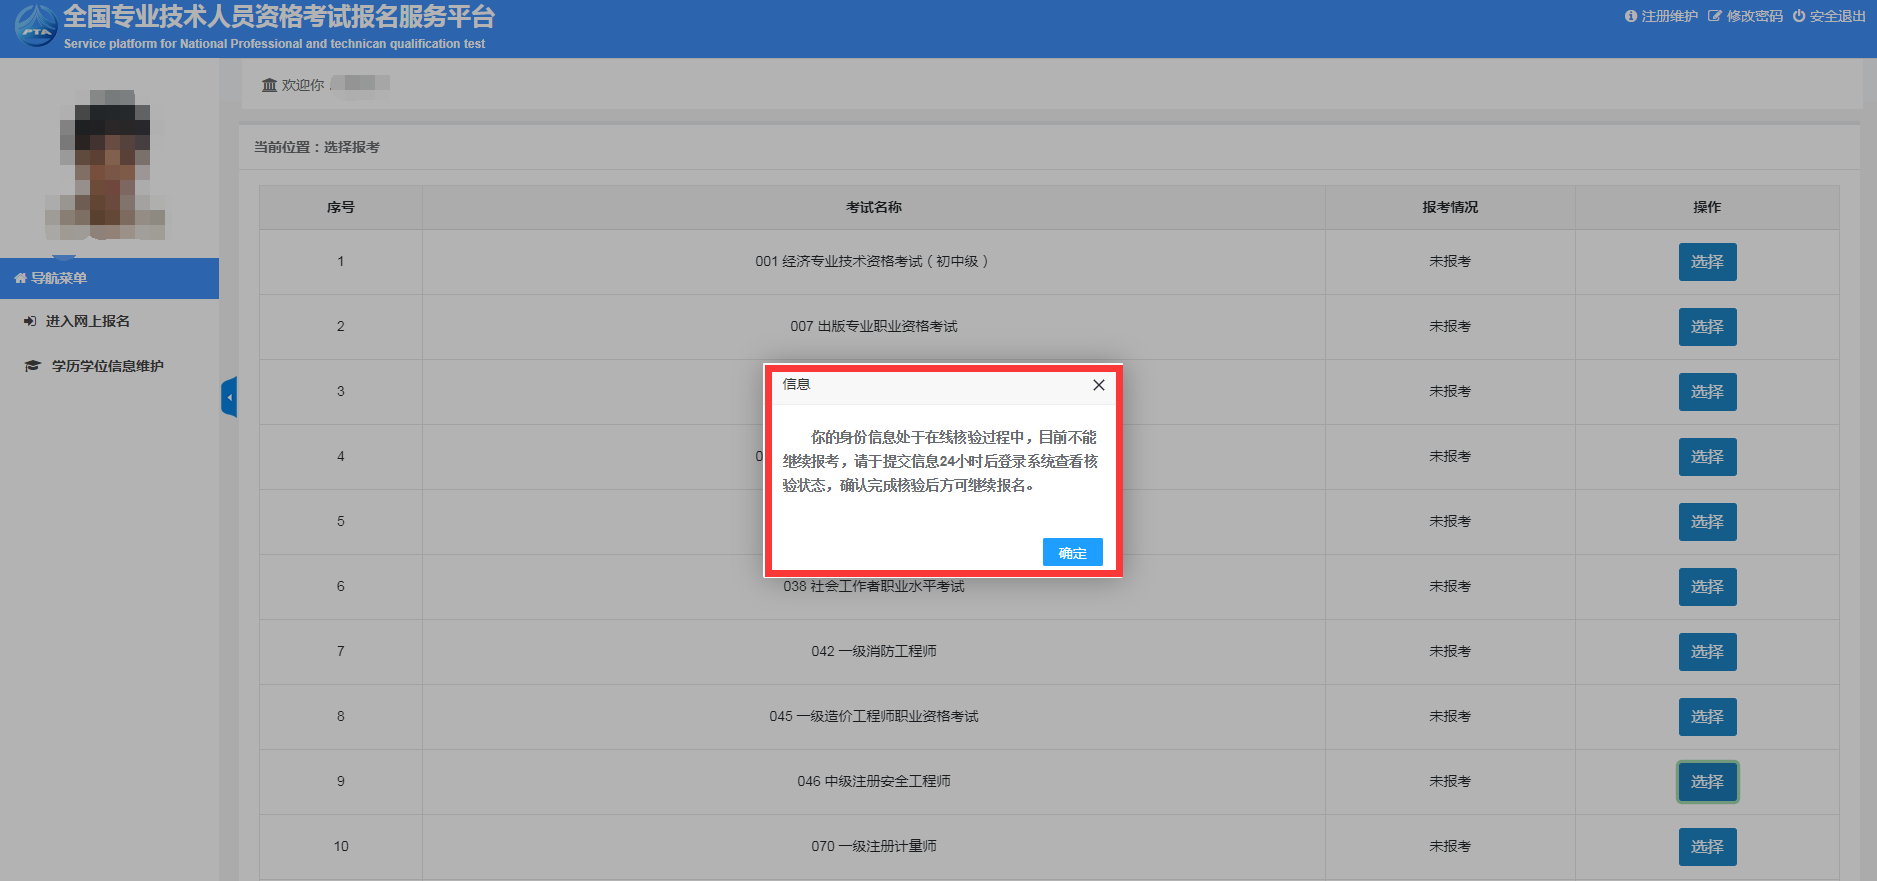Click the graduation cap icon for 学历学位信息维护
This screenshot has height=881, width=1877.
33,366
